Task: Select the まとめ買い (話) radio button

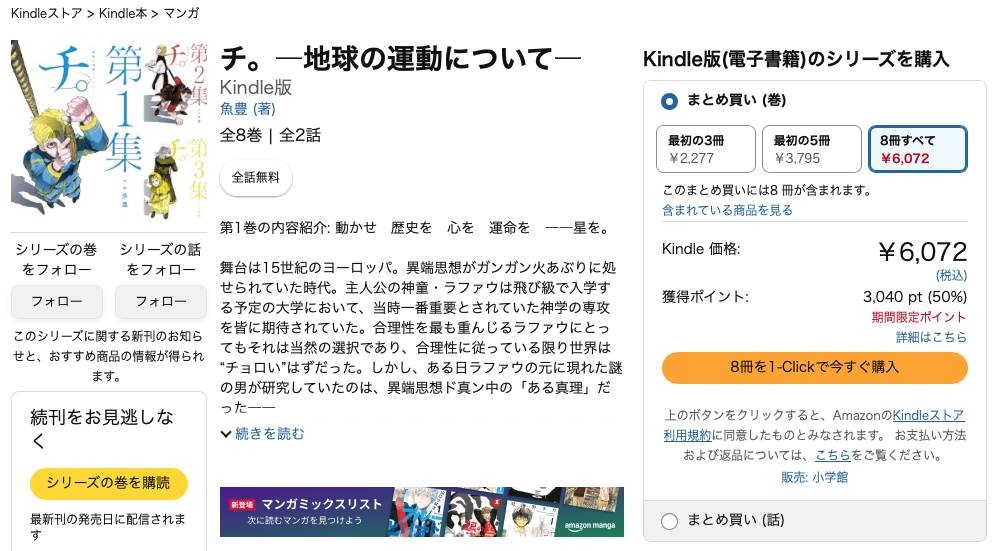Action: point(669,521)
